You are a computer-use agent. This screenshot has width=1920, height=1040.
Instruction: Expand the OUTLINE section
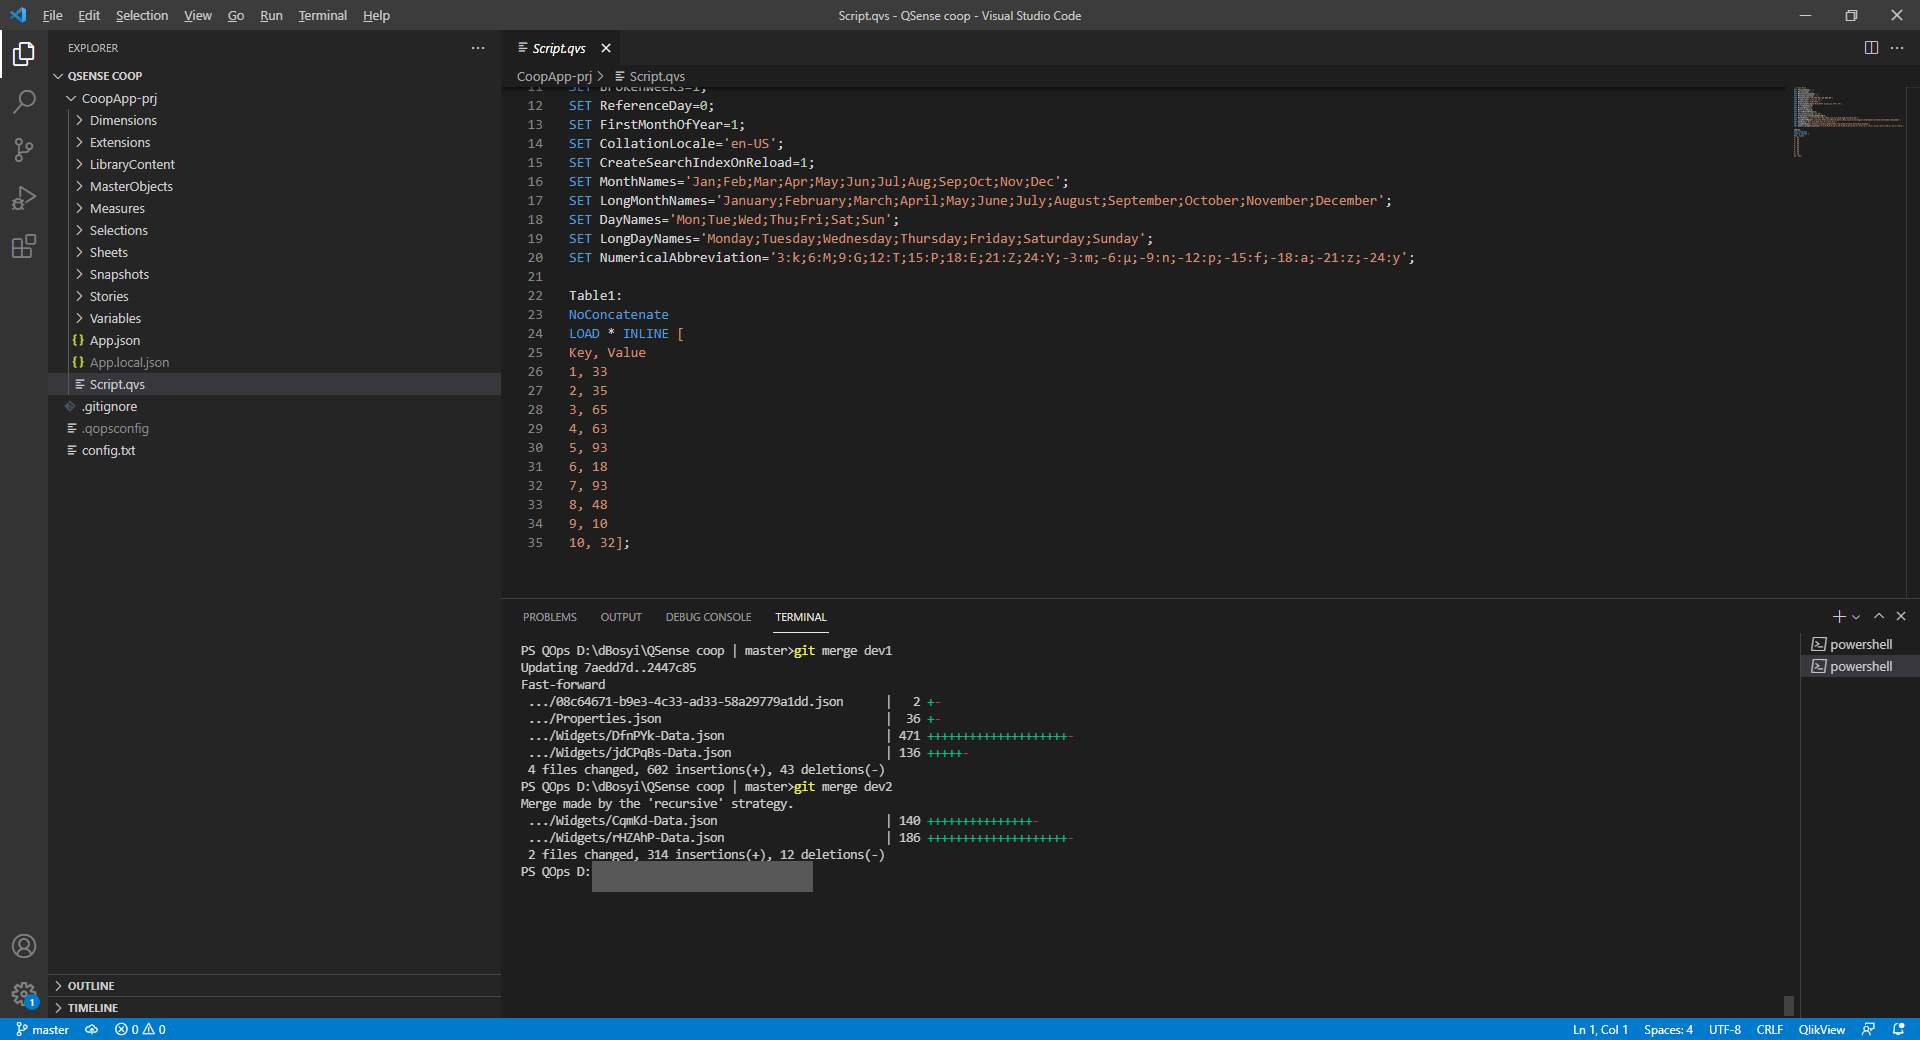click(x=91, y=986)
